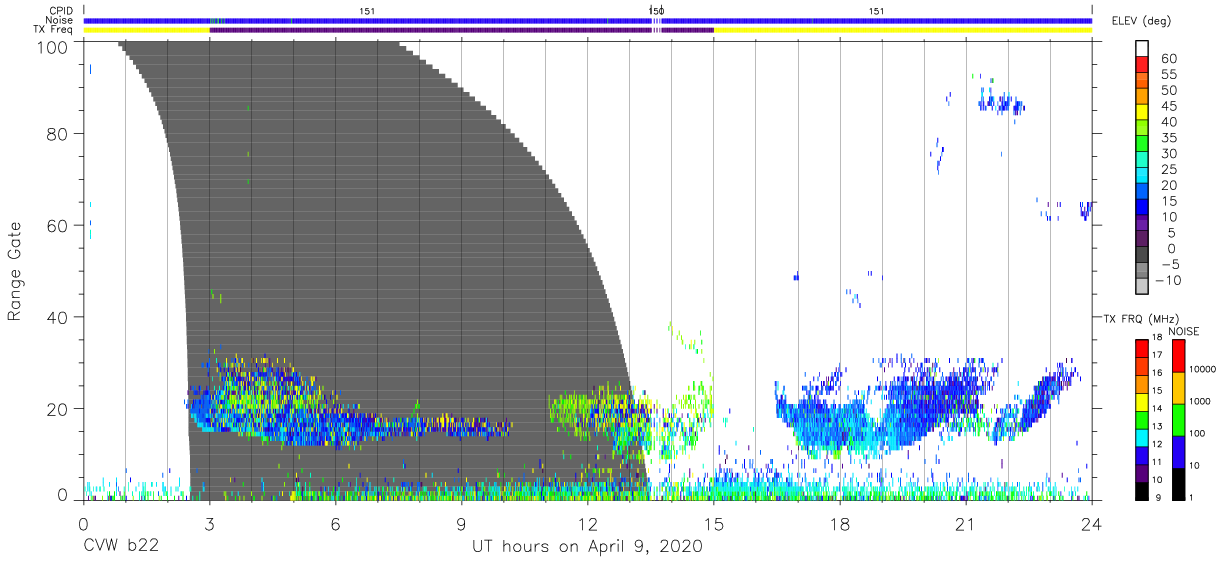Image resolution: width=1228 pixels, height=567 pixels.
Task: Pick the cyan 20–25 segment of the ELEV bar
Action: 1143,175
